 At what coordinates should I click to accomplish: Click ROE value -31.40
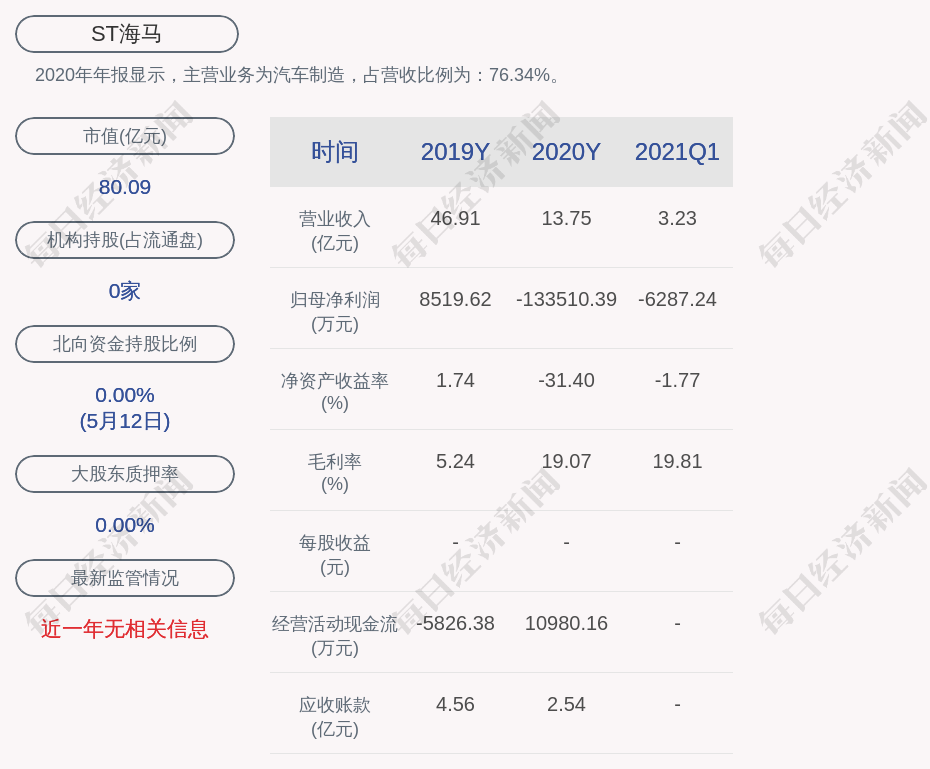click(566, 380)
